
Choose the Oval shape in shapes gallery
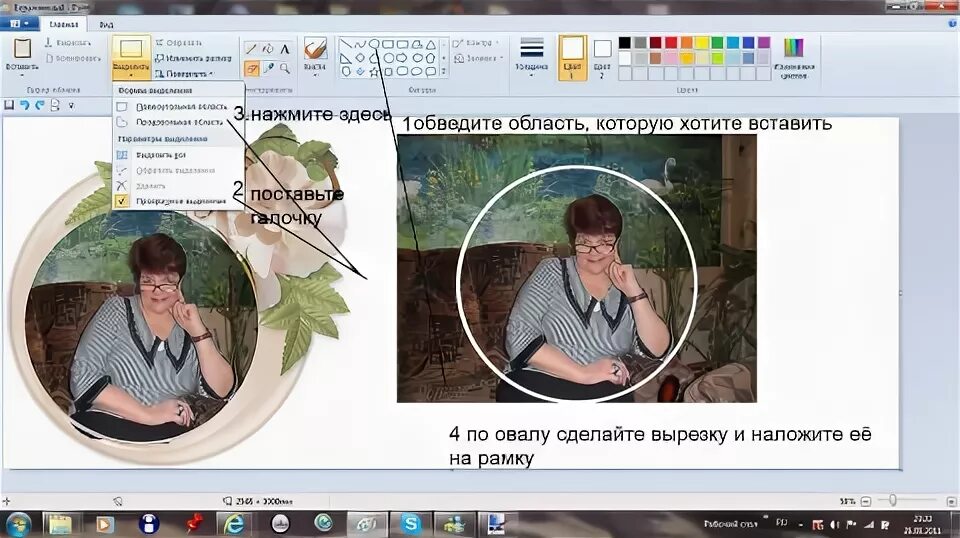click(x=373, y=44)
